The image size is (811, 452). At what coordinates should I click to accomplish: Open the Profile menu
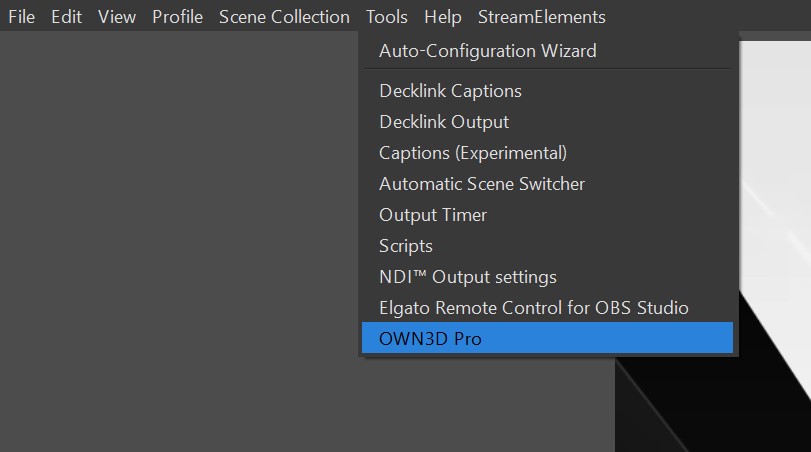pyautogui.click(x=177, y=17)
